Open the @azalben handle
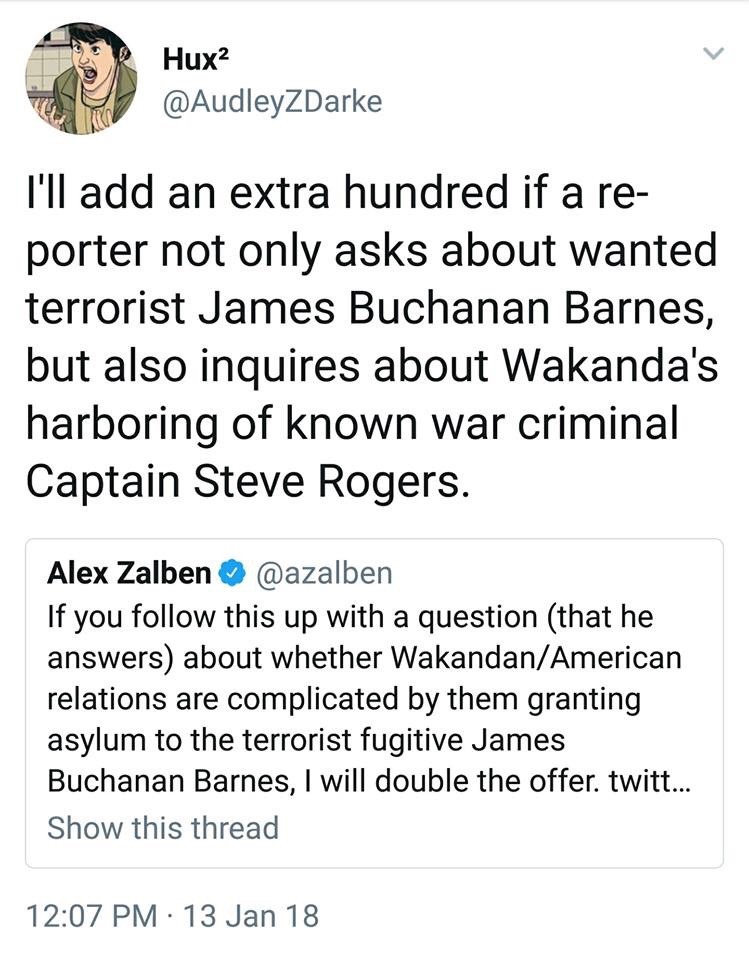Image resolution: width=749 pixels, height=960 pixels. (x=325, y=574)
